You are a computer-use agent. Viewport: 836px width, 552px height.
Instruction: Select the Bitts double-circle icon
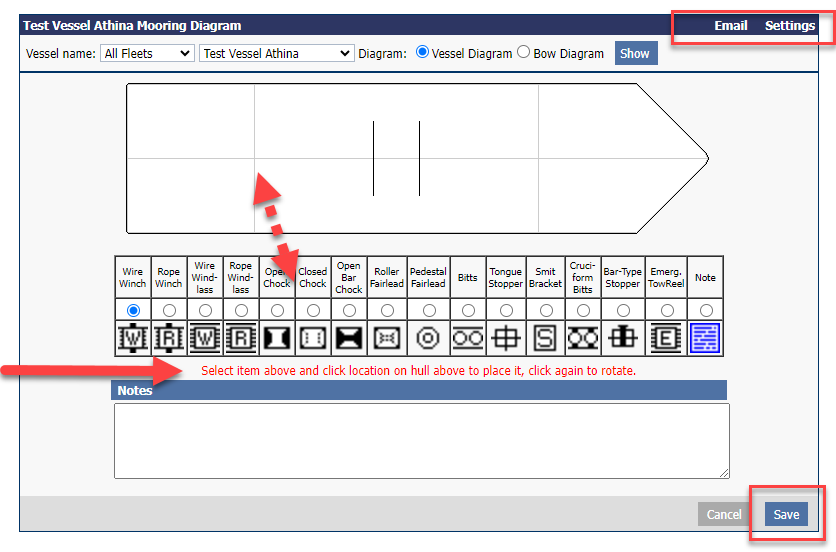(468, 338)
